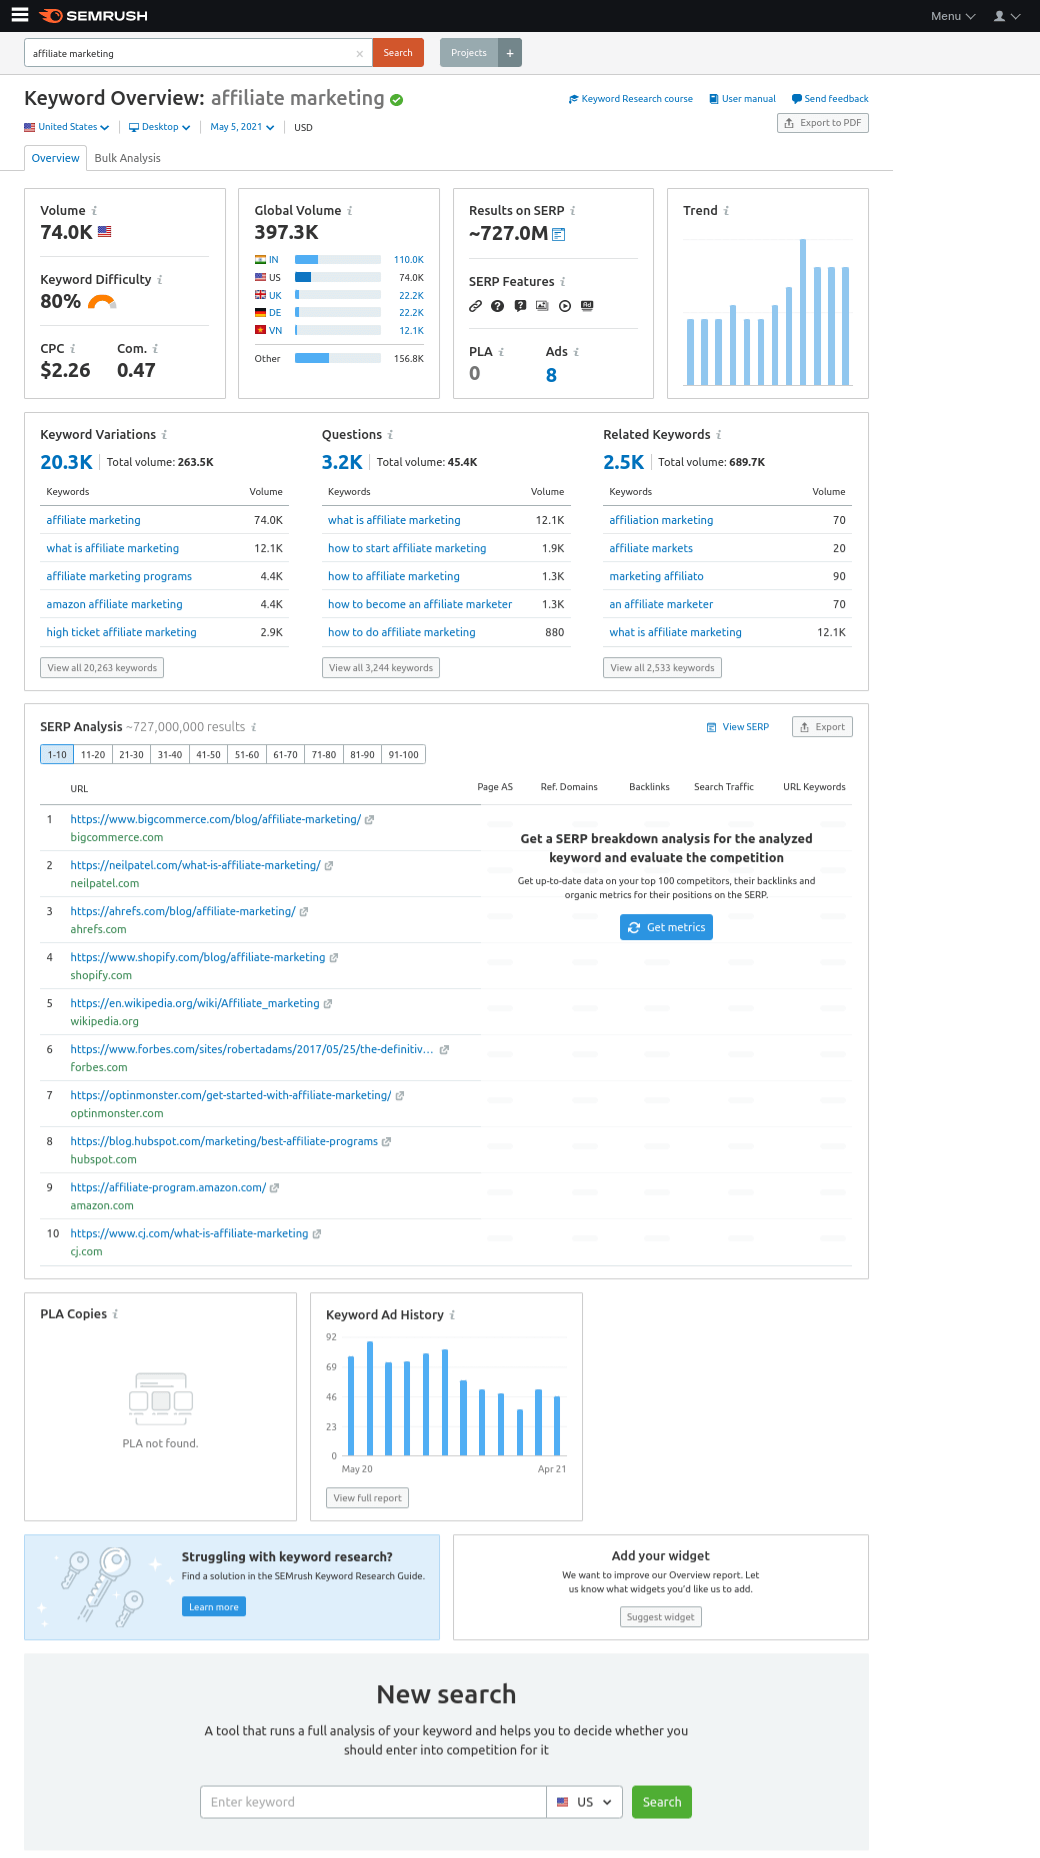1040x1858 pixels.
Task: Expand the United States country dropdown
Action: tap(67, 127)
